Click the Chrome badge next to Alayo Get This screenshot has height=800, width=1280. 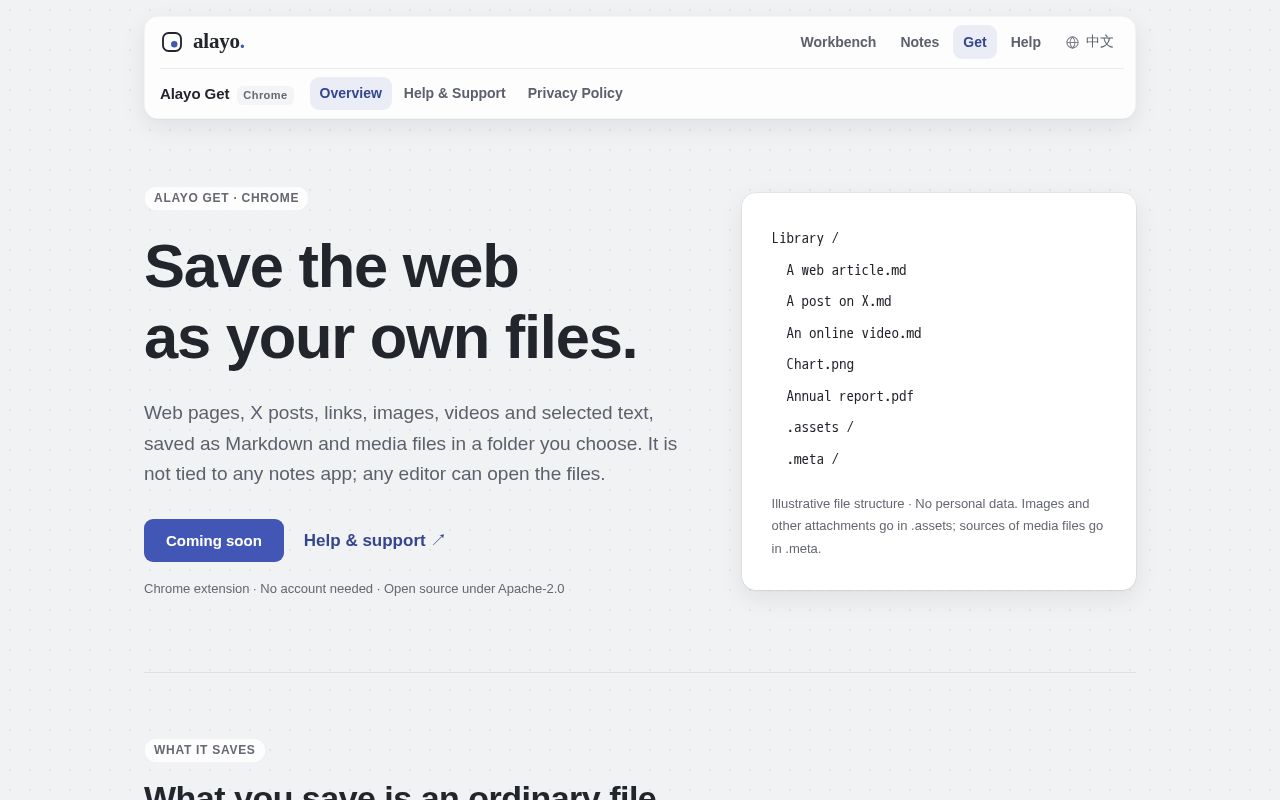(x=265, y=95)
